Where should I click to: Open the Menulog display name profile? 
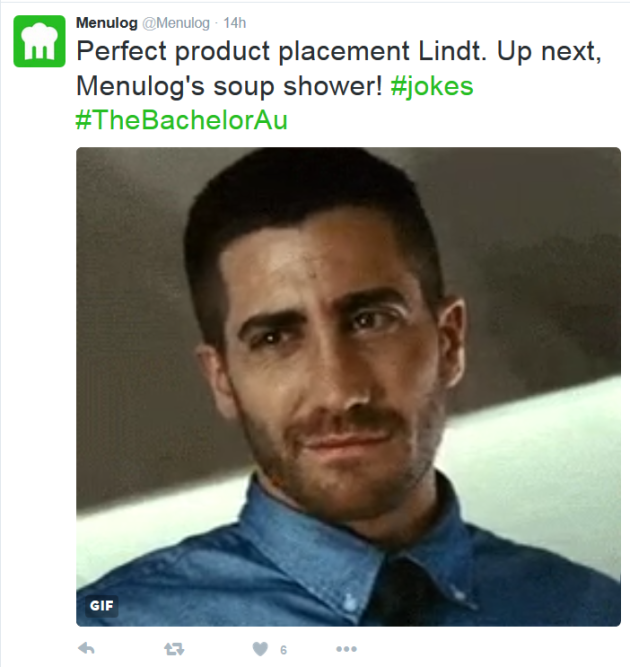click(106, 23)
